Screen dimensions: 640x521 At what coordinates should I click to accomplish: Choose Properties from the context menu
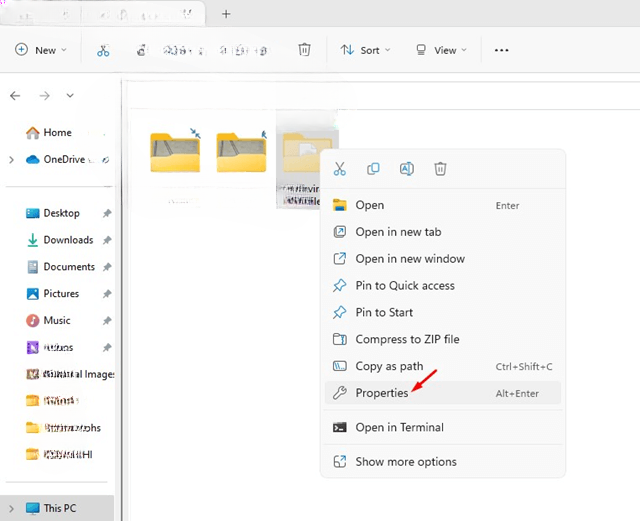click(x=443, y=393)
